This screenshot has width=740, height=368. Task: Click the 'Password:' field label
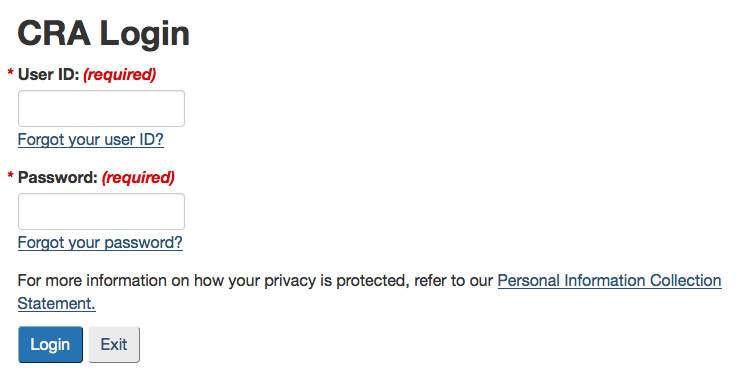pos(58,177)
